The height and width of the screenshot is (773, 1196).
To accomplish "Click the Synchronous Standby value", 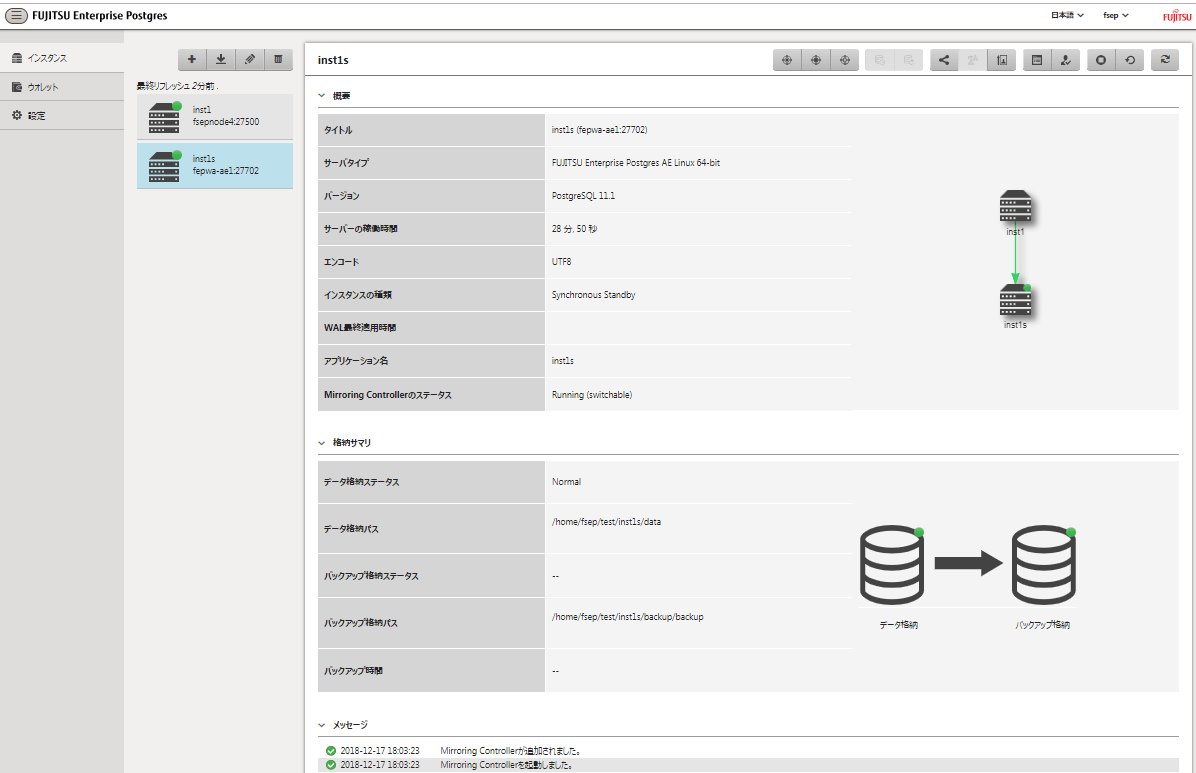I will [x=593, y=295].
